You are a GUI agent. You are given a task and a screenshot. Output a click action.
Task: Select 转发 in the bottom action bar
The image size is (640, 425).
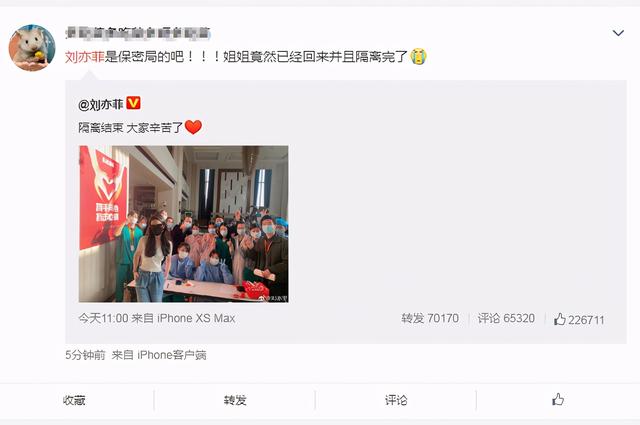235,400
